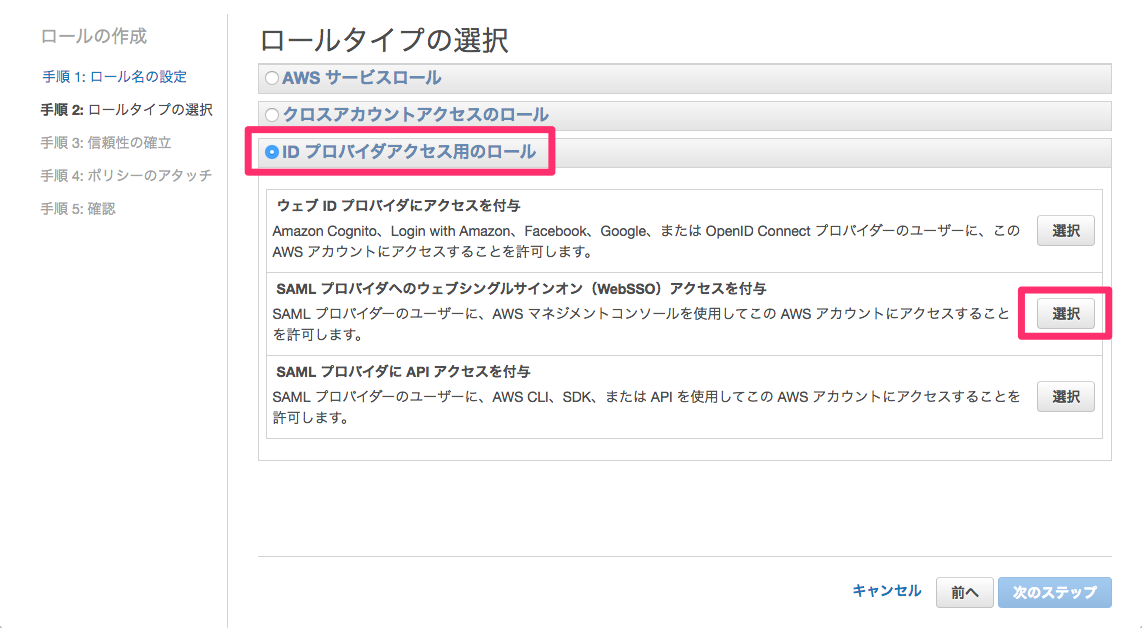Image resolution: width=1142 pixels, height=628 pixels.
Task: Select the クロスアカウントアクセスのロール radio button
Action: (x=272, y=115)
